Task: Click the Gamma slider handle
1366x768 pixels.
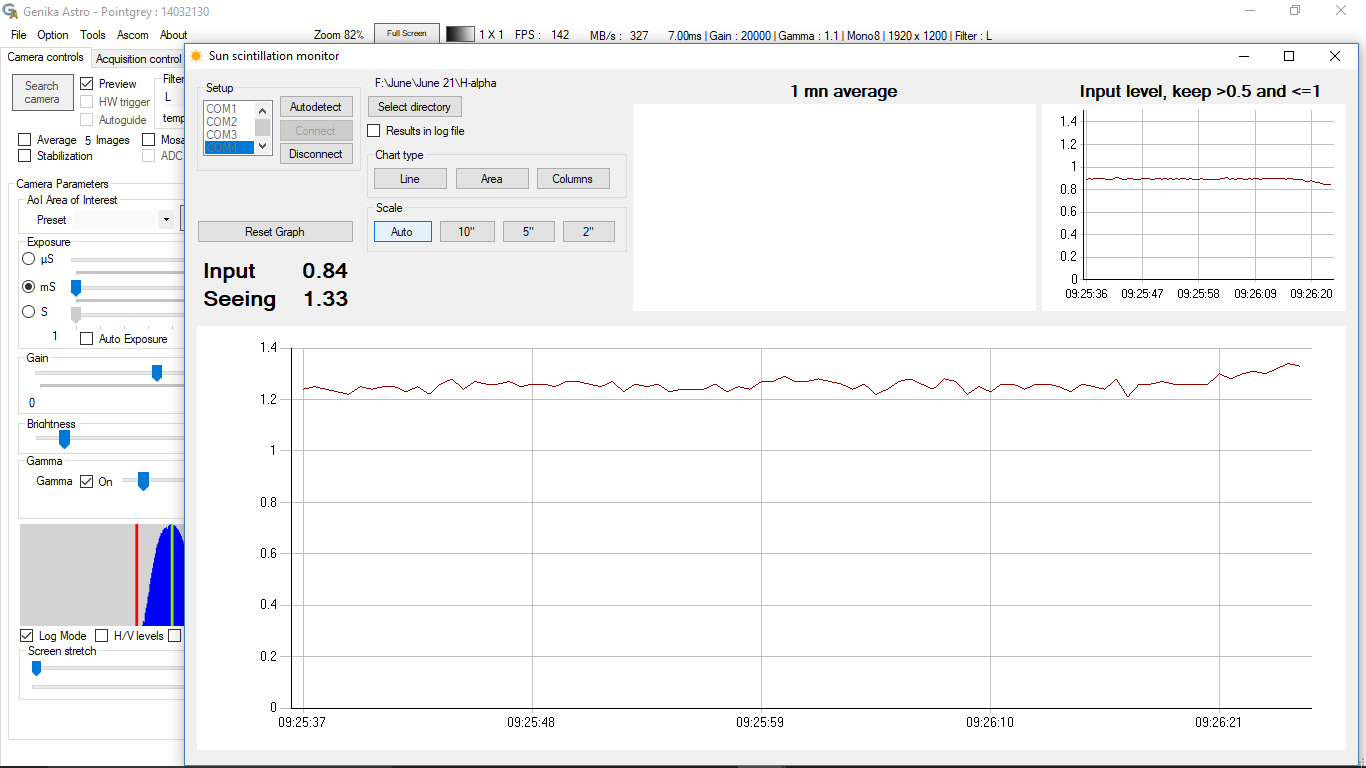Action: pos(143,481)
